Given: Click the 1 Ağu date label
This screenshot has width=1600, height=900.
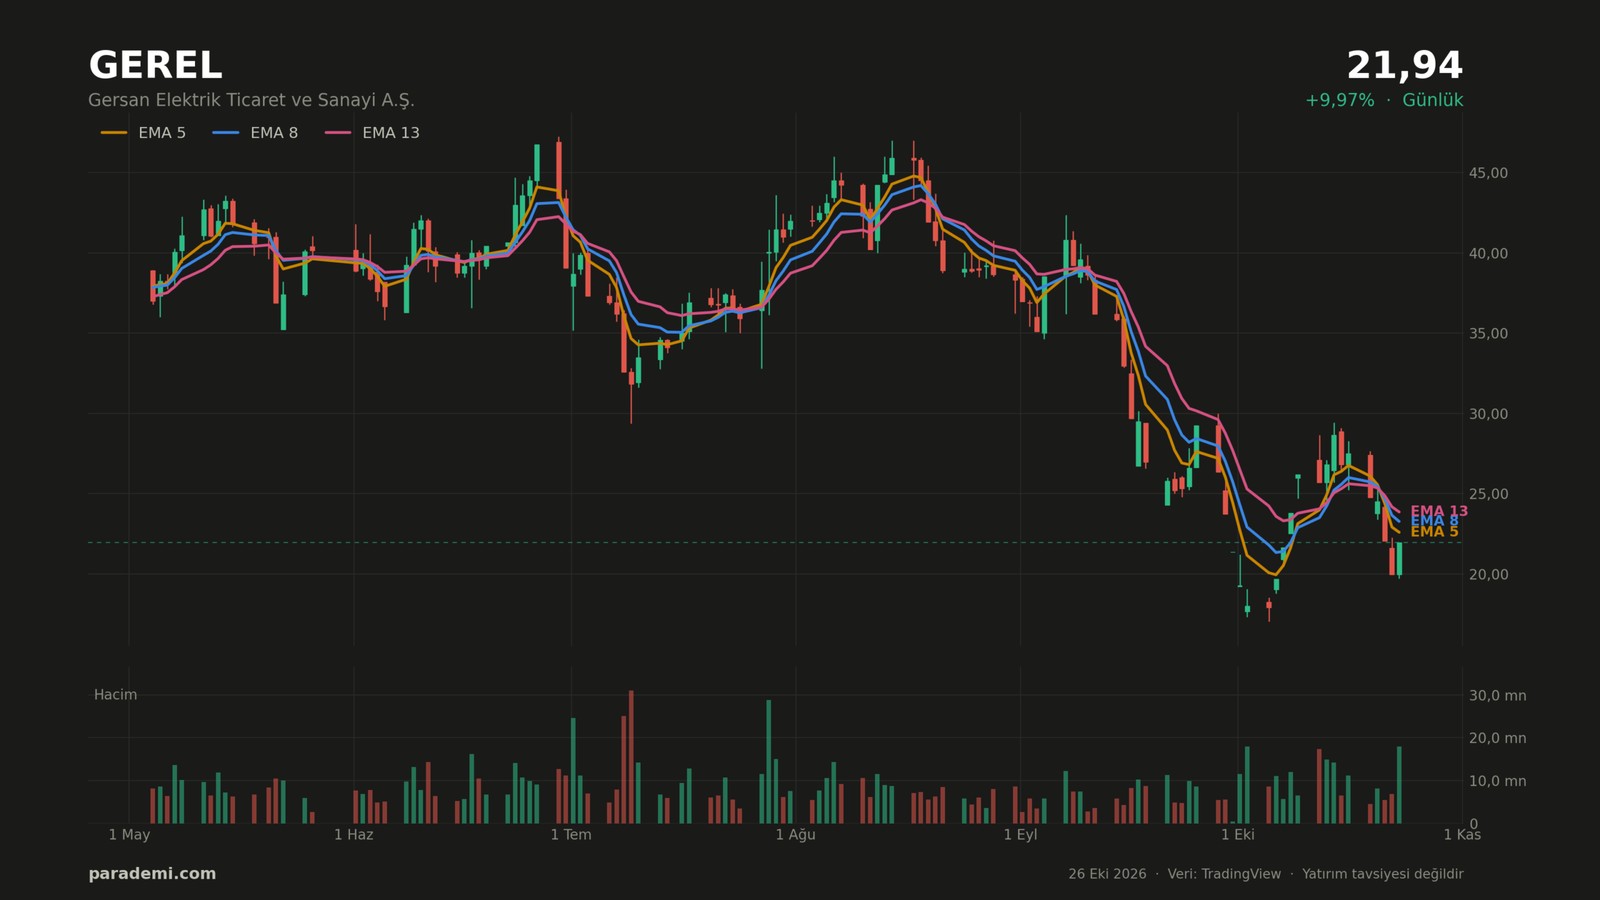Looking at the screenshot, I should [796, 834].
